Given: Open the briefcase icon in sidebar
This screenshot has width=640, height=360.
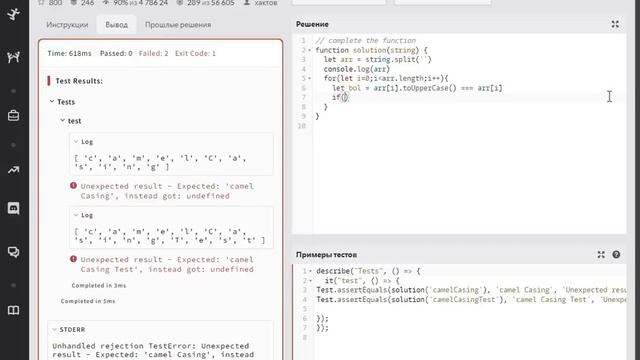Looking at the screenshot, I should coord(13,116).
